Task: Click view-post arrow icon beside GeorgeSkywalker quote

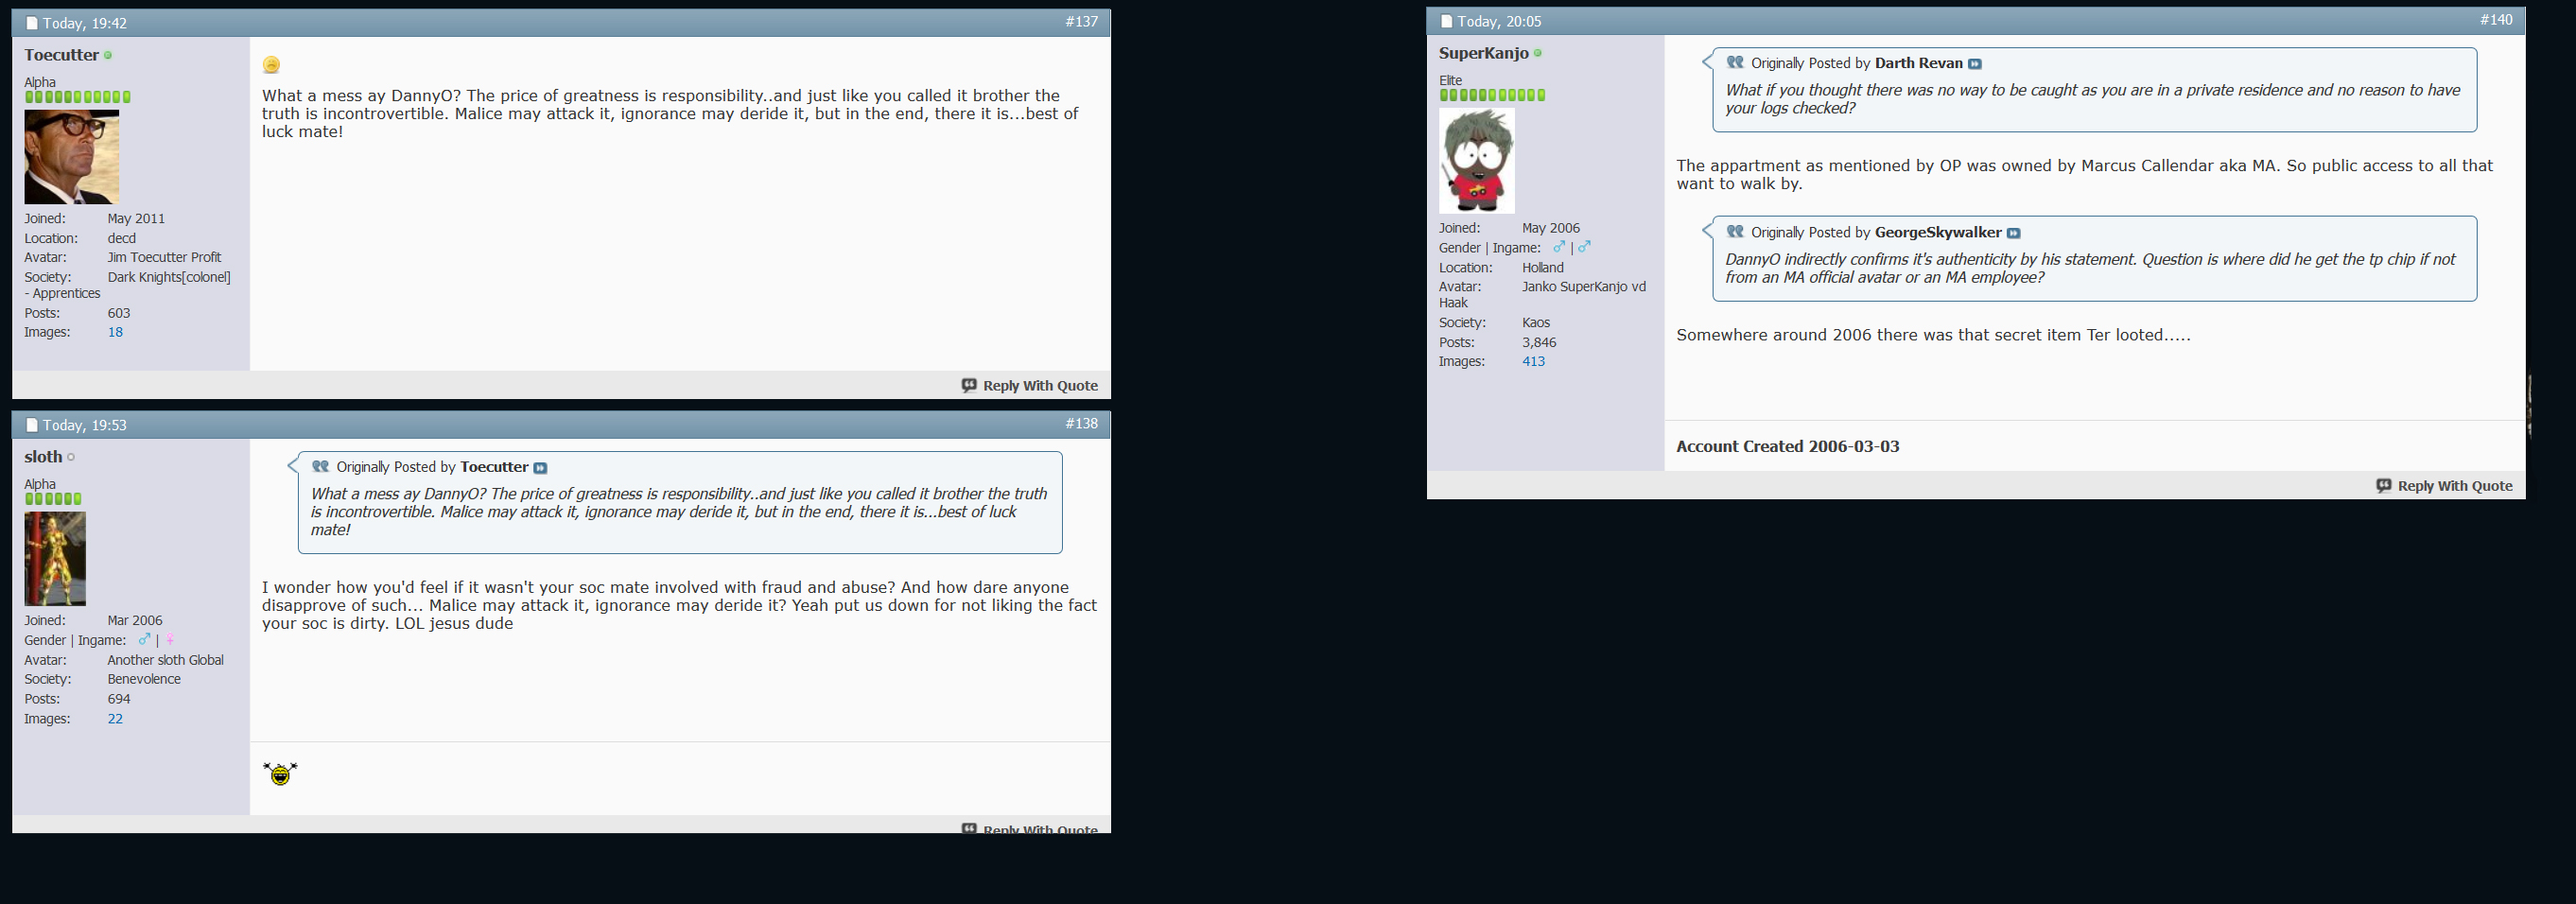Action: [2013, 233]
